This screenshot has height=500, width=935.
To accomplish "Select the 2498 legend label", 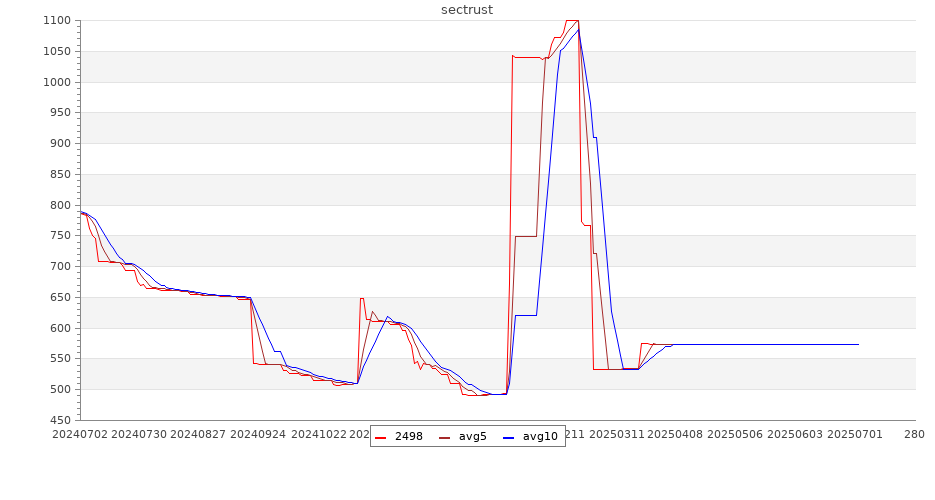I will 408,436.
